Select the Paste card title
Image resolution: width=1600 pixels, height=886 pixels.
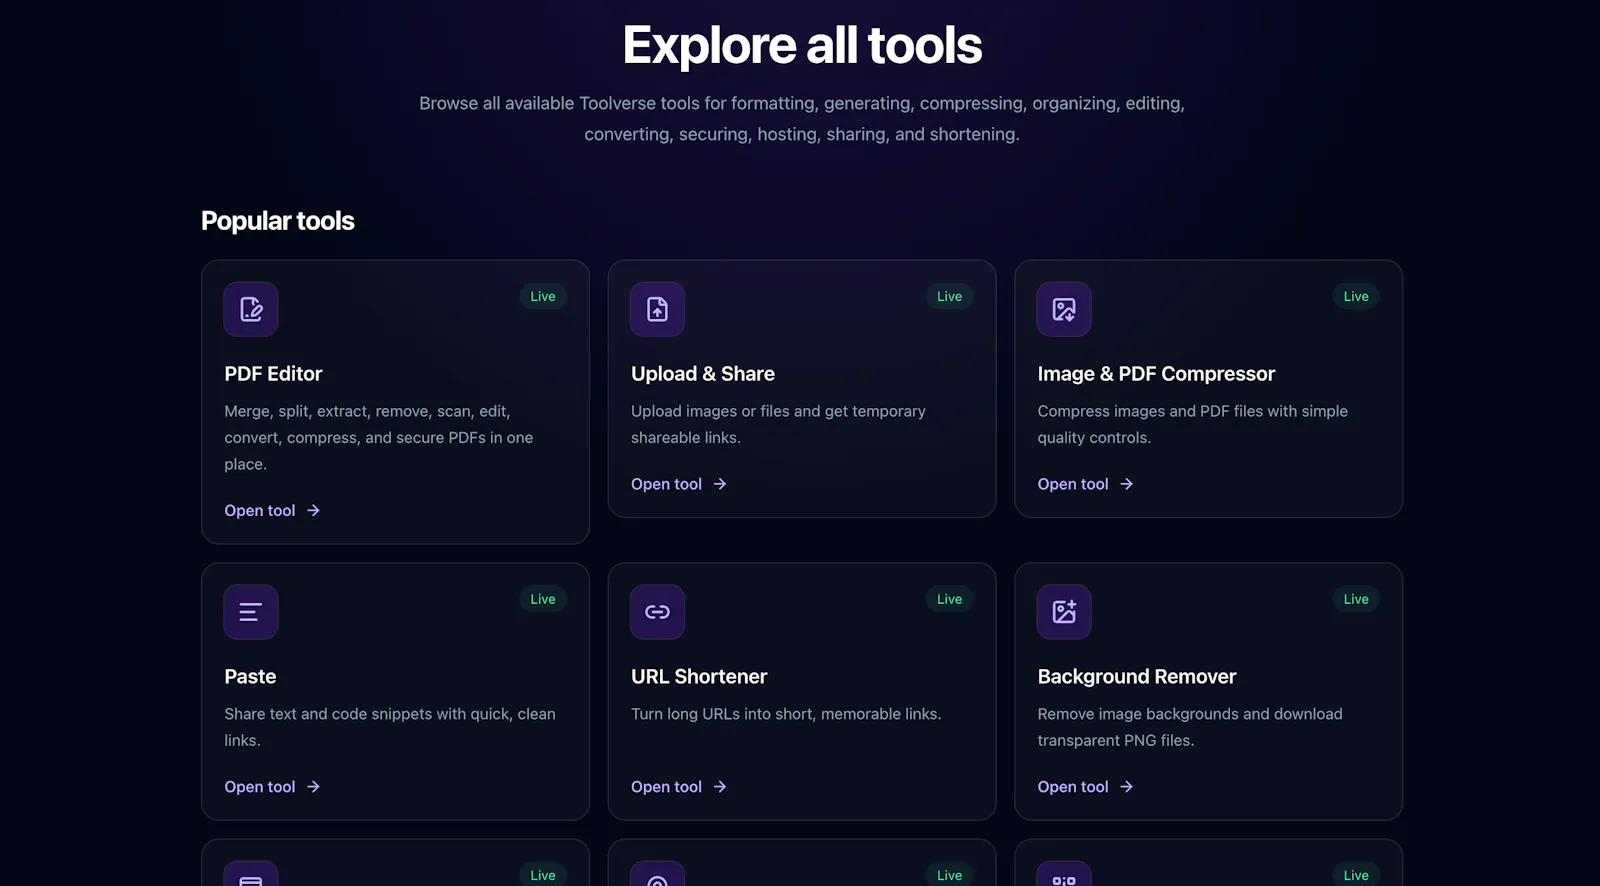point(250,677)
